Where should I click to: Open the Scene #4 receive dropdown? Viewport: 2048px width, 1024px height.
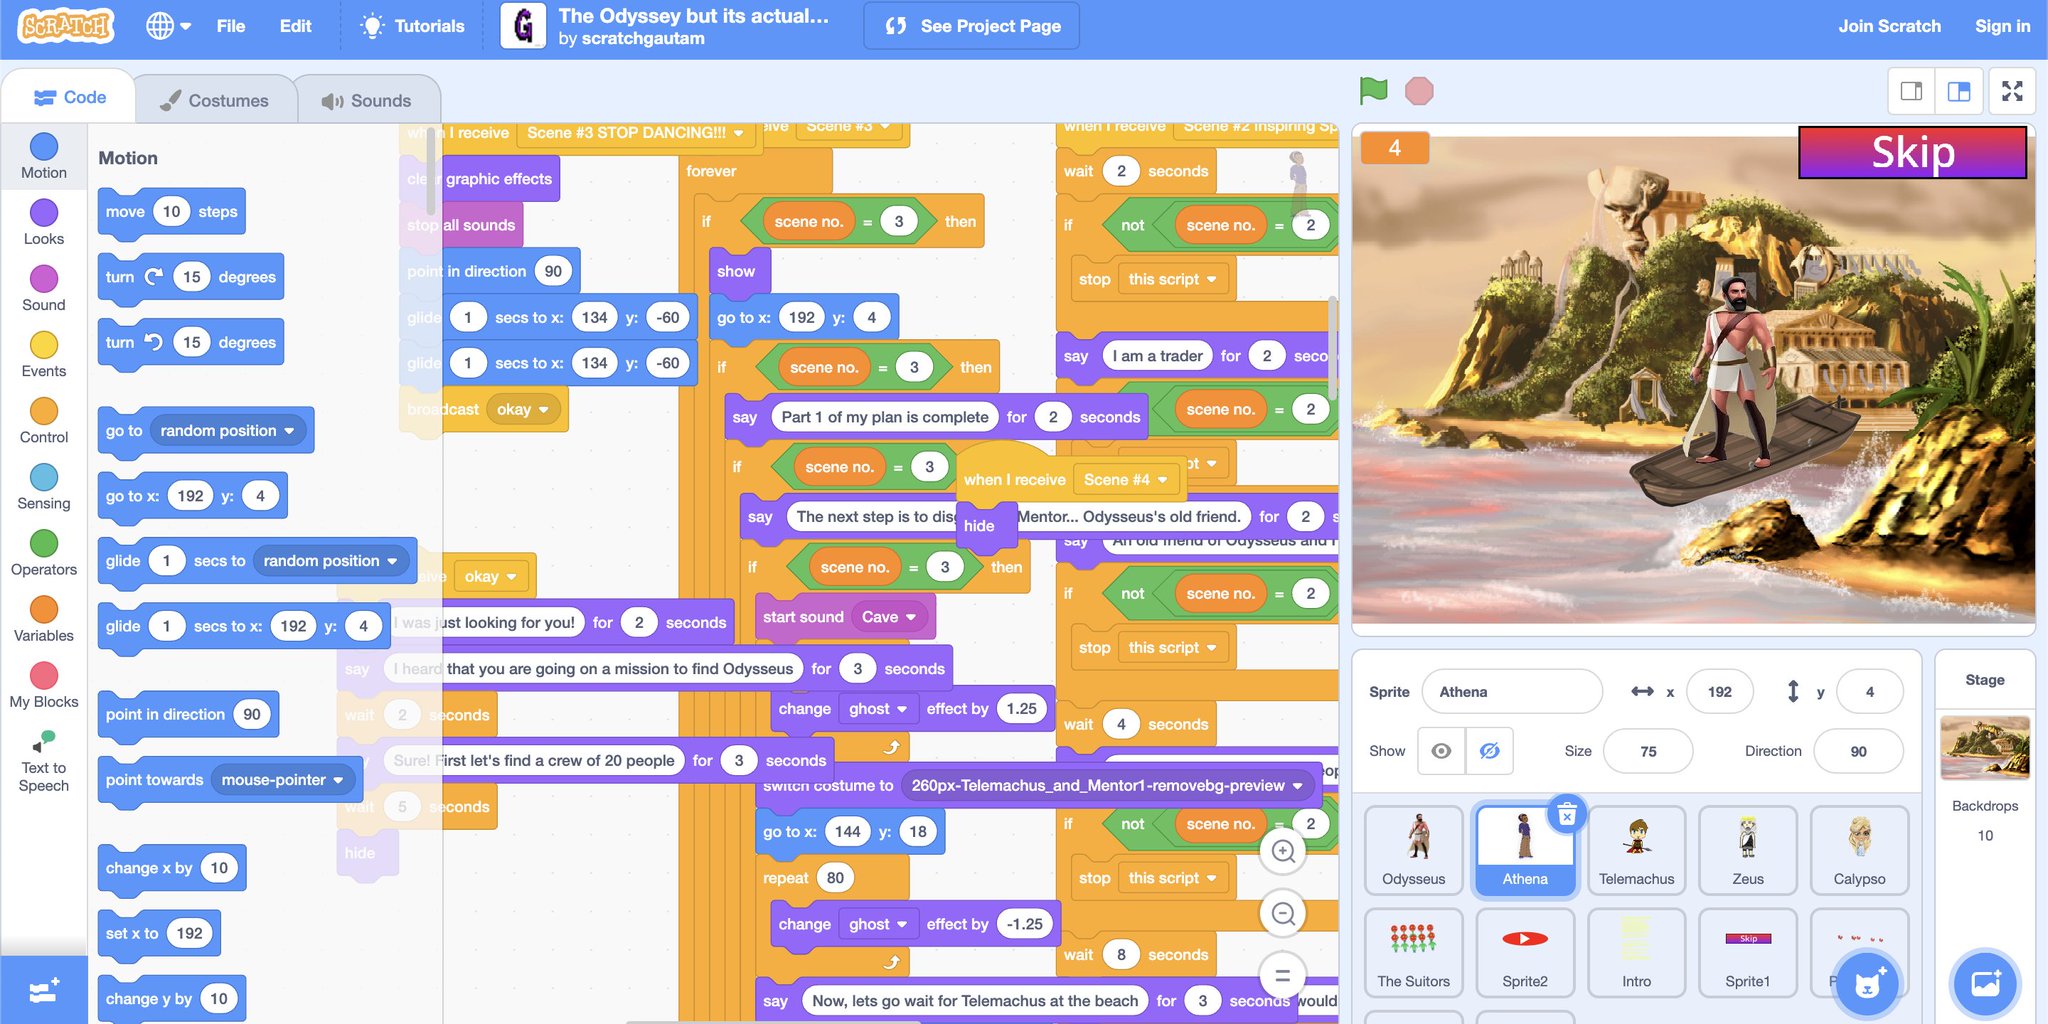pos(1126,480)
